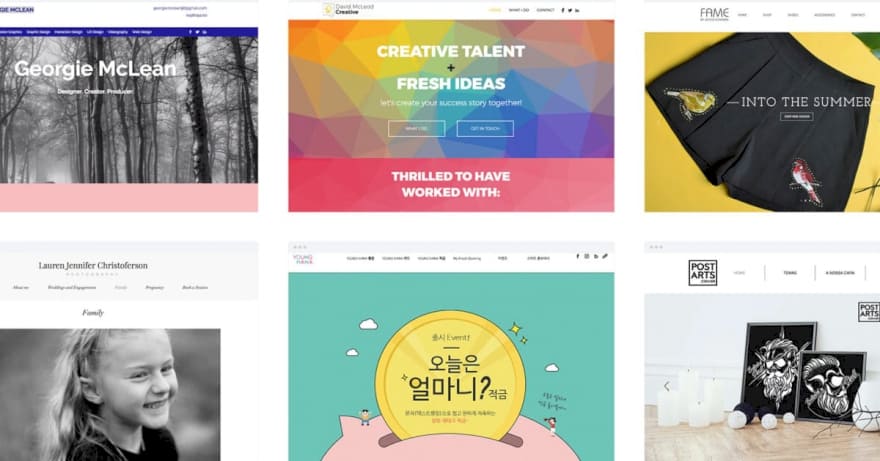This screenshot has height=461, width=880.
Task: Open WHAT I DO menu item
Action: (519, 10)
